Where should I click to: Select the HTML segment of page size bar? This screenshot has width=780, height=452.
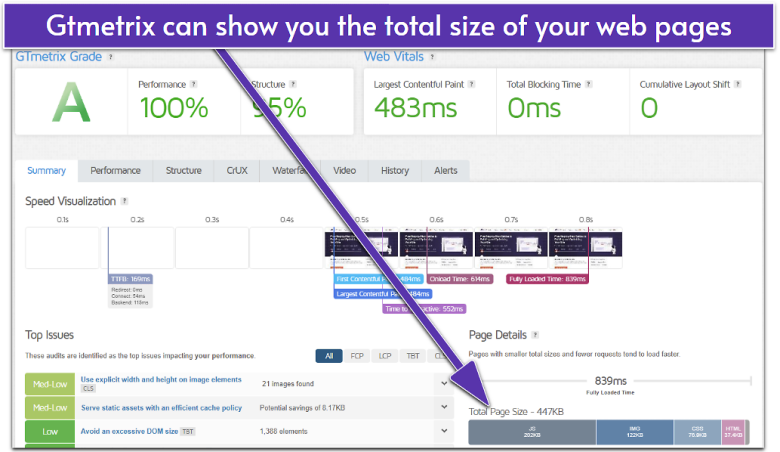733,432
